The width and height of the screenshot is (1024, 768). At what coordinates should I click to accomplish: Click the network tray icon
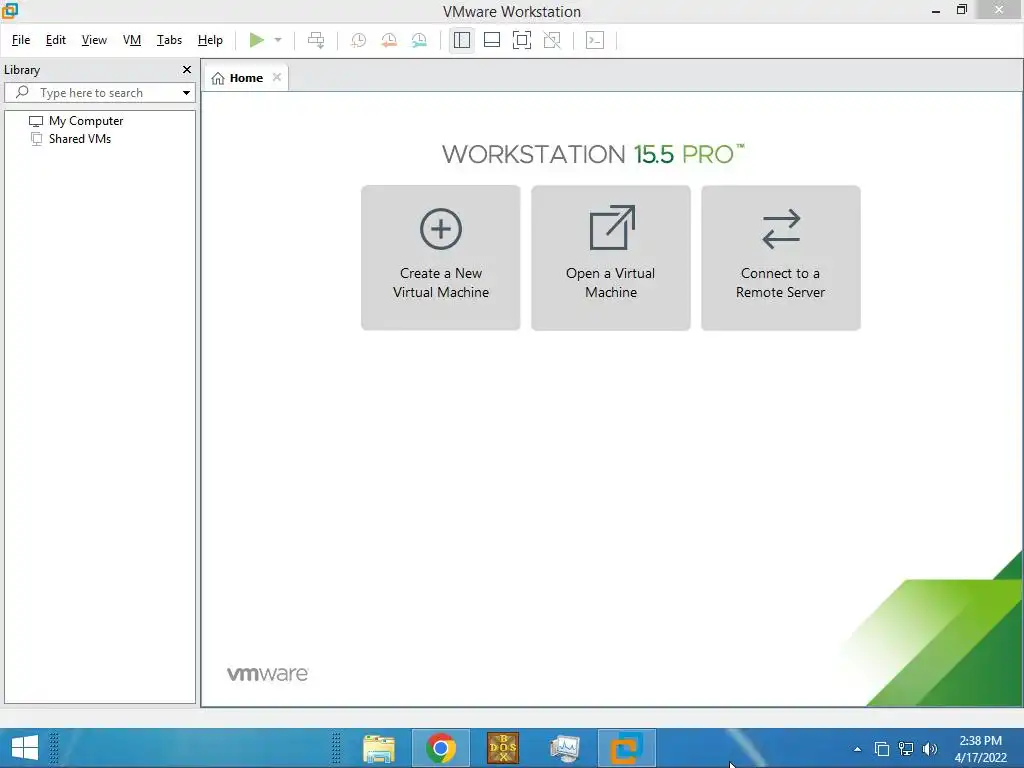tap(906, 749)
